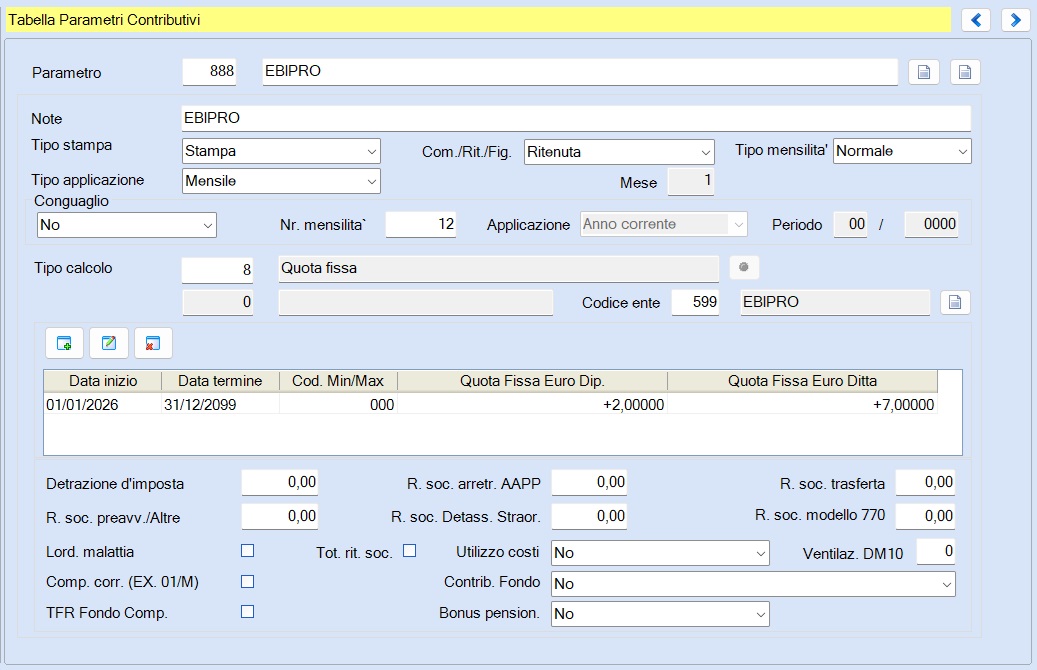Screen dimensions: 1037x670
Task: Enable TFR Fondo Comp. checkbox
Action: coord(247,612)
